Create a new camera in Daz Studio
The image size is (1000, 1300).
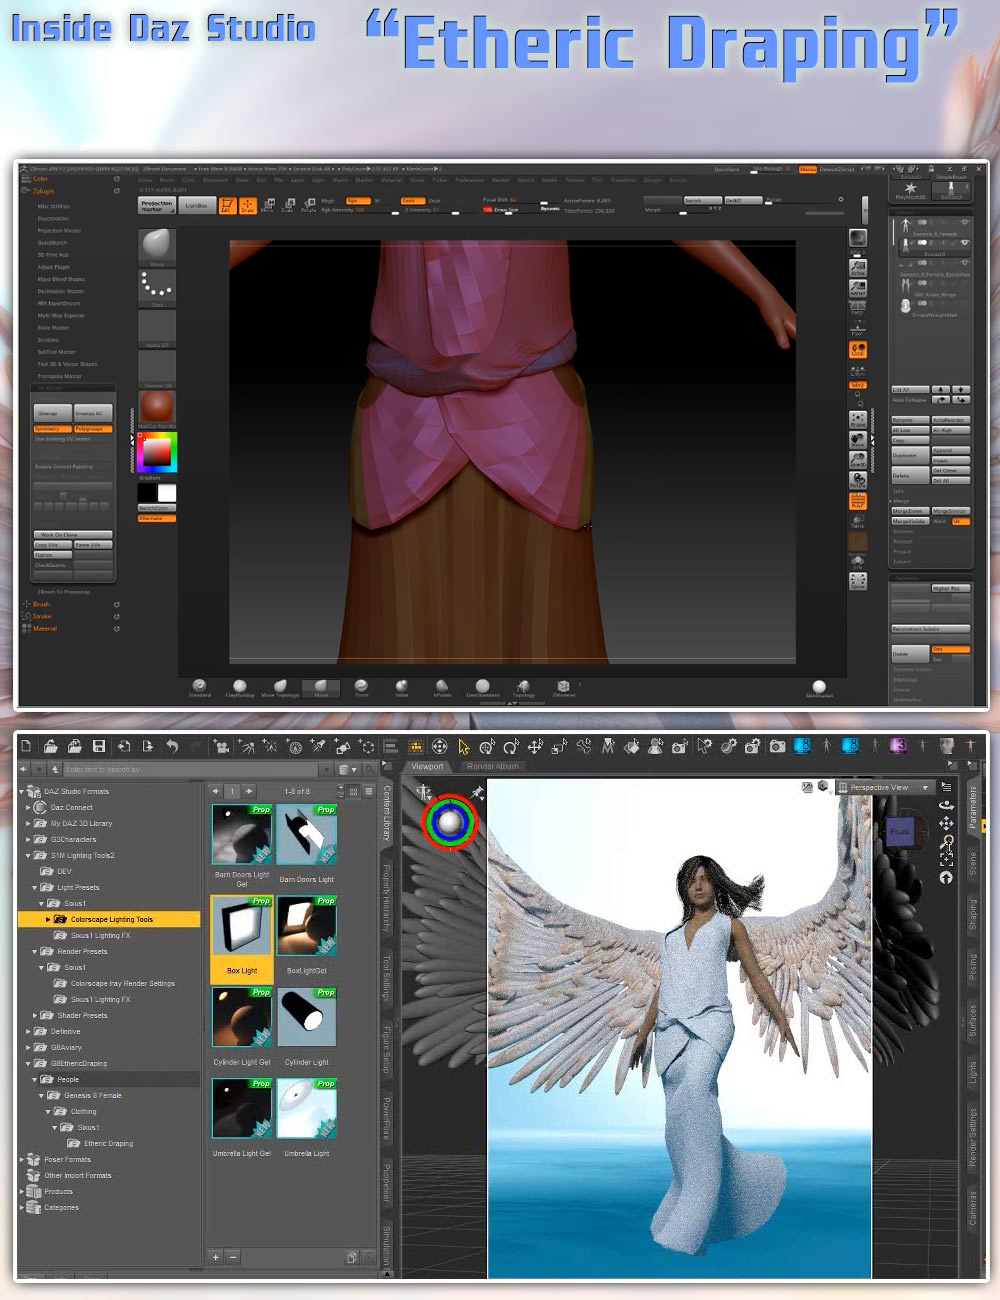pos(221,746)
